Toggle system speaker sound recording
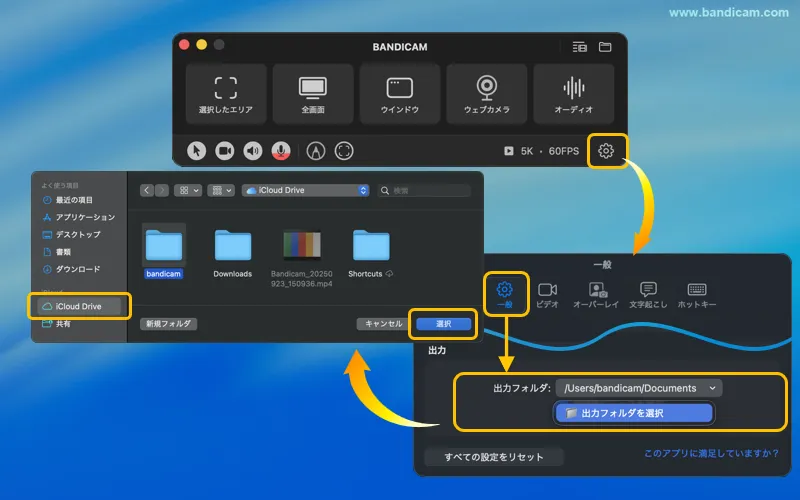800x500 pixels. 253,151
